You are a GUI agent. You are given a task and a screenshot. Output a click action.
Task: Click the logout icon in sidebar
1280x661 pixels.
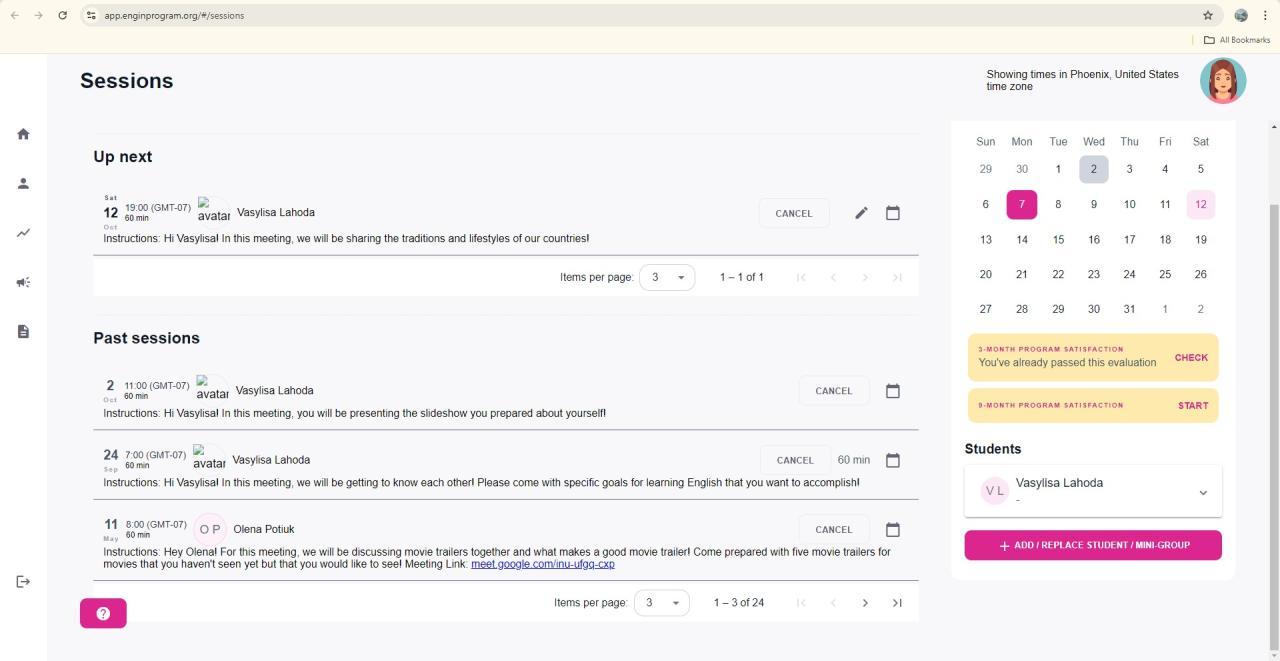click(23, 582)
